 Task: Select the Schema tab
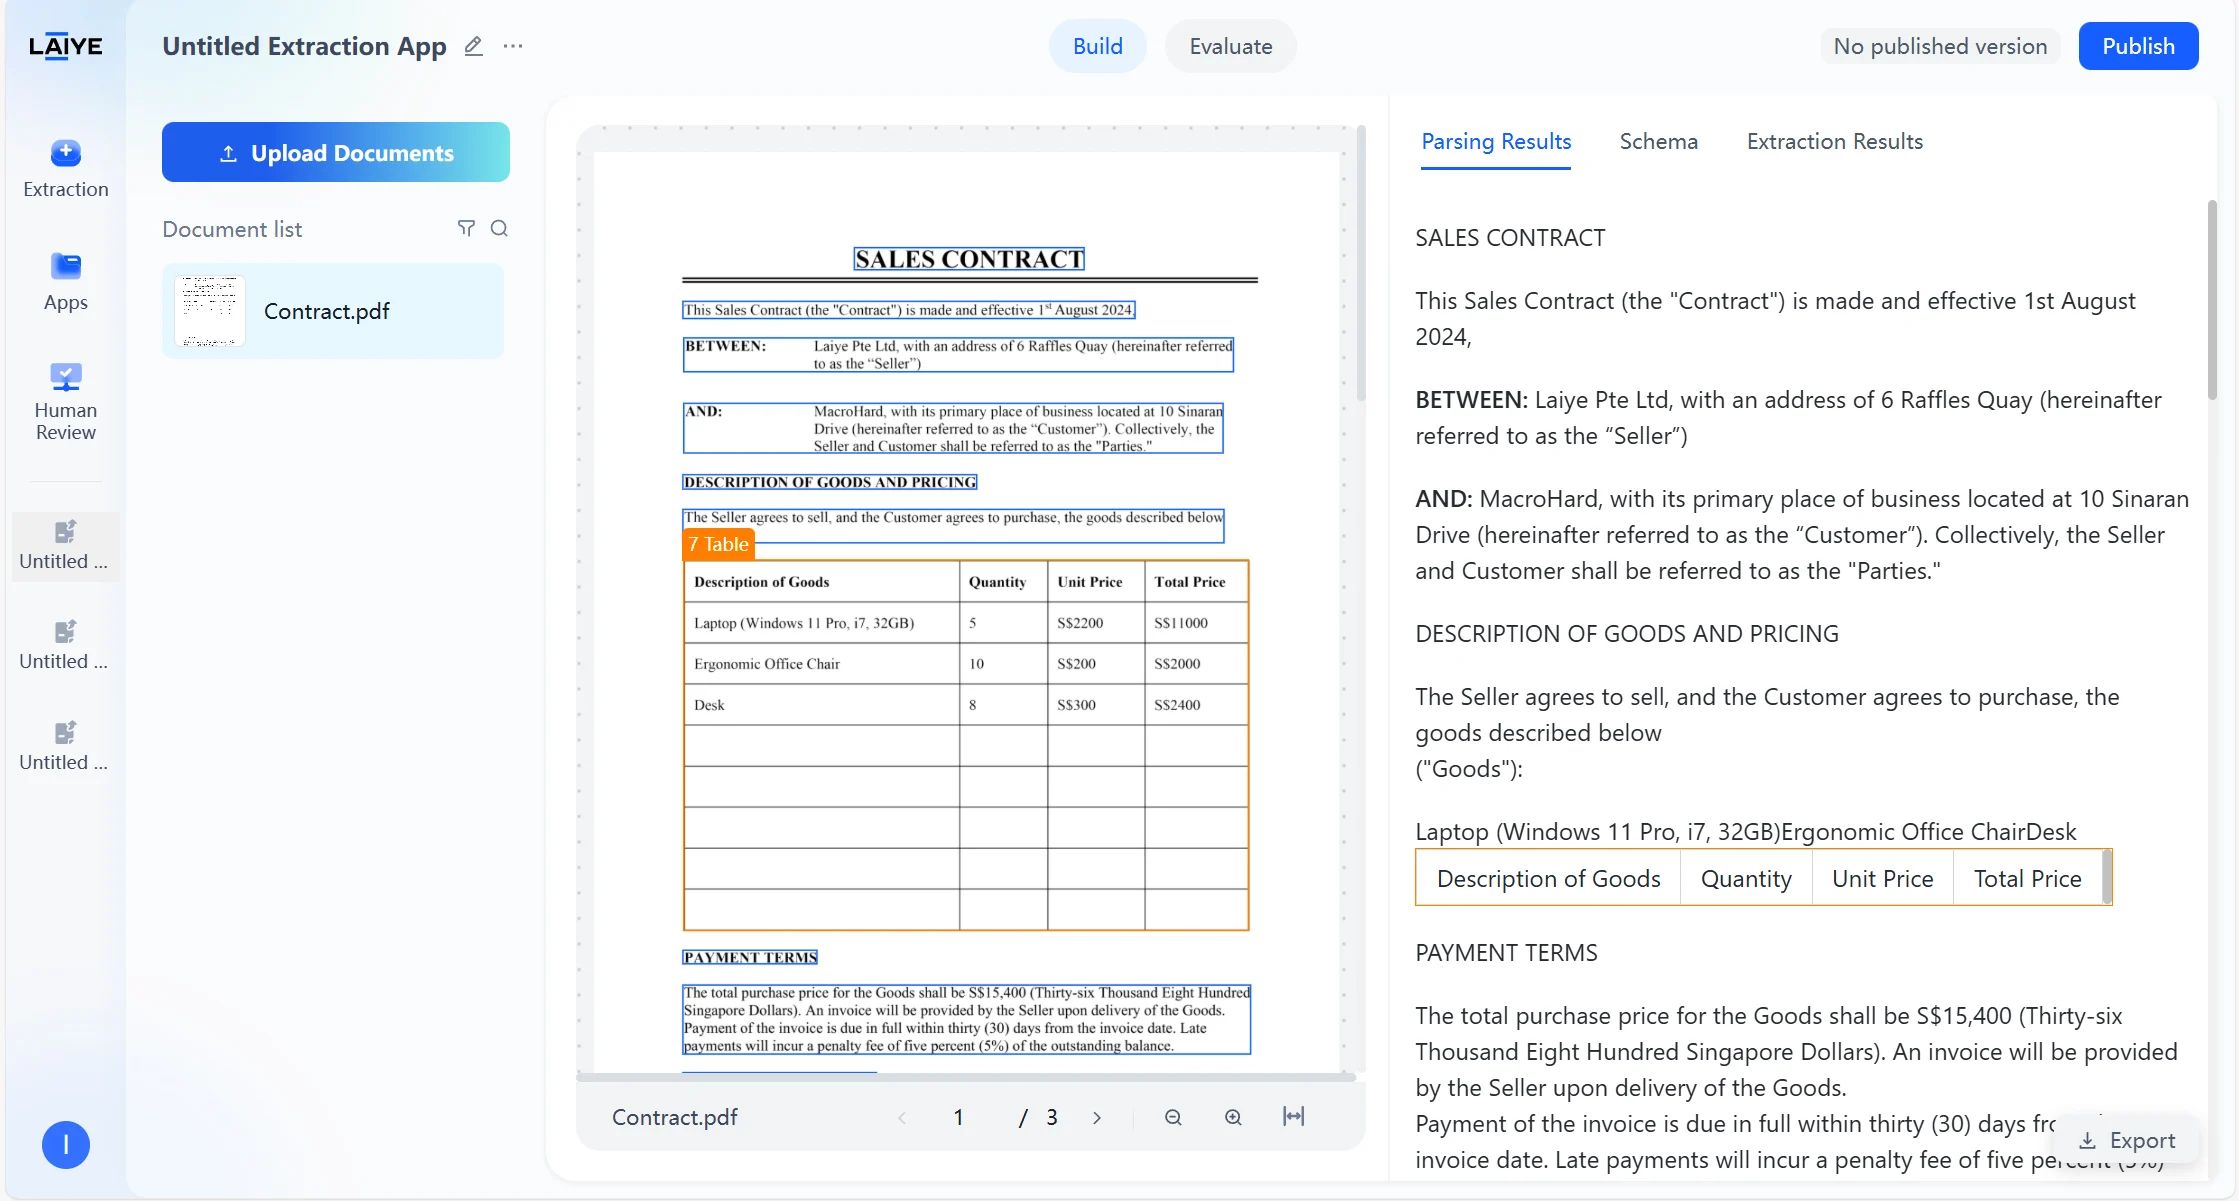coord(1658,142)
